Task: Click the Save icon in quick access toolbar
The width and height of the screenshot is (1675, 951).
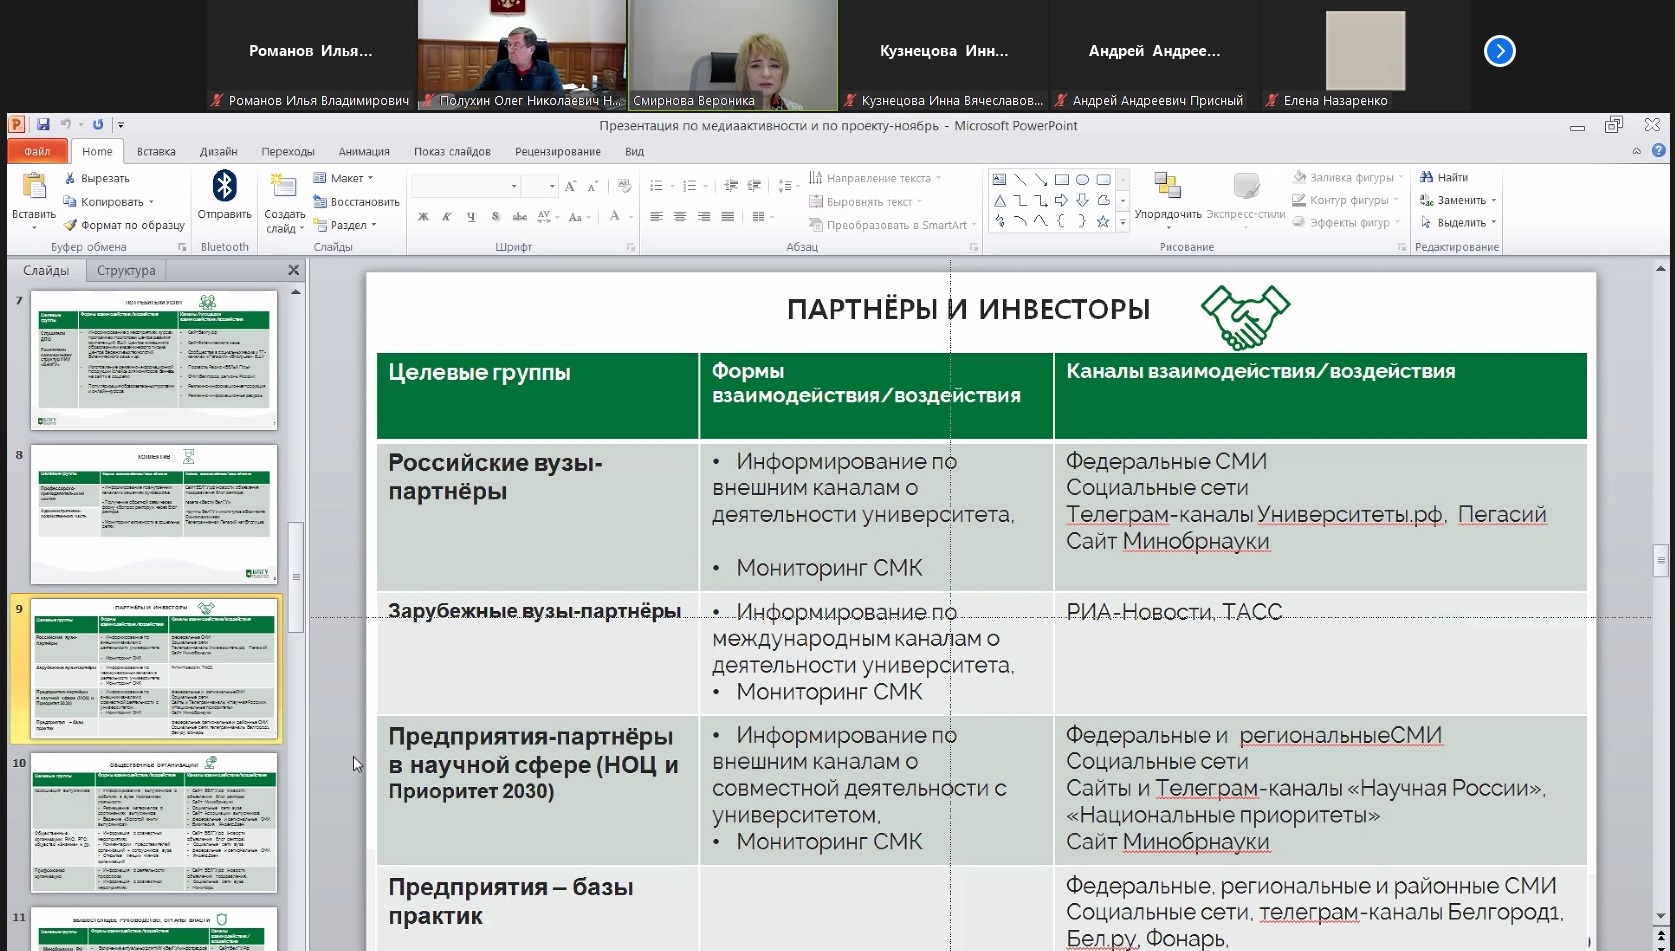Action: pos(43,125)
